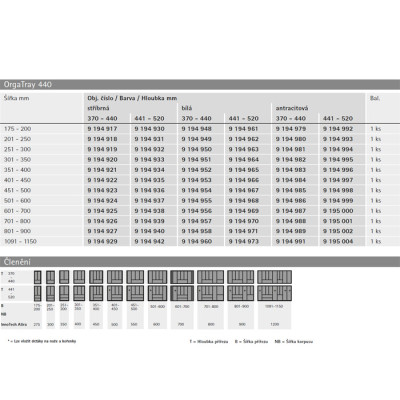
Task: Click the Bal. column header
Action: pos(375,98)
